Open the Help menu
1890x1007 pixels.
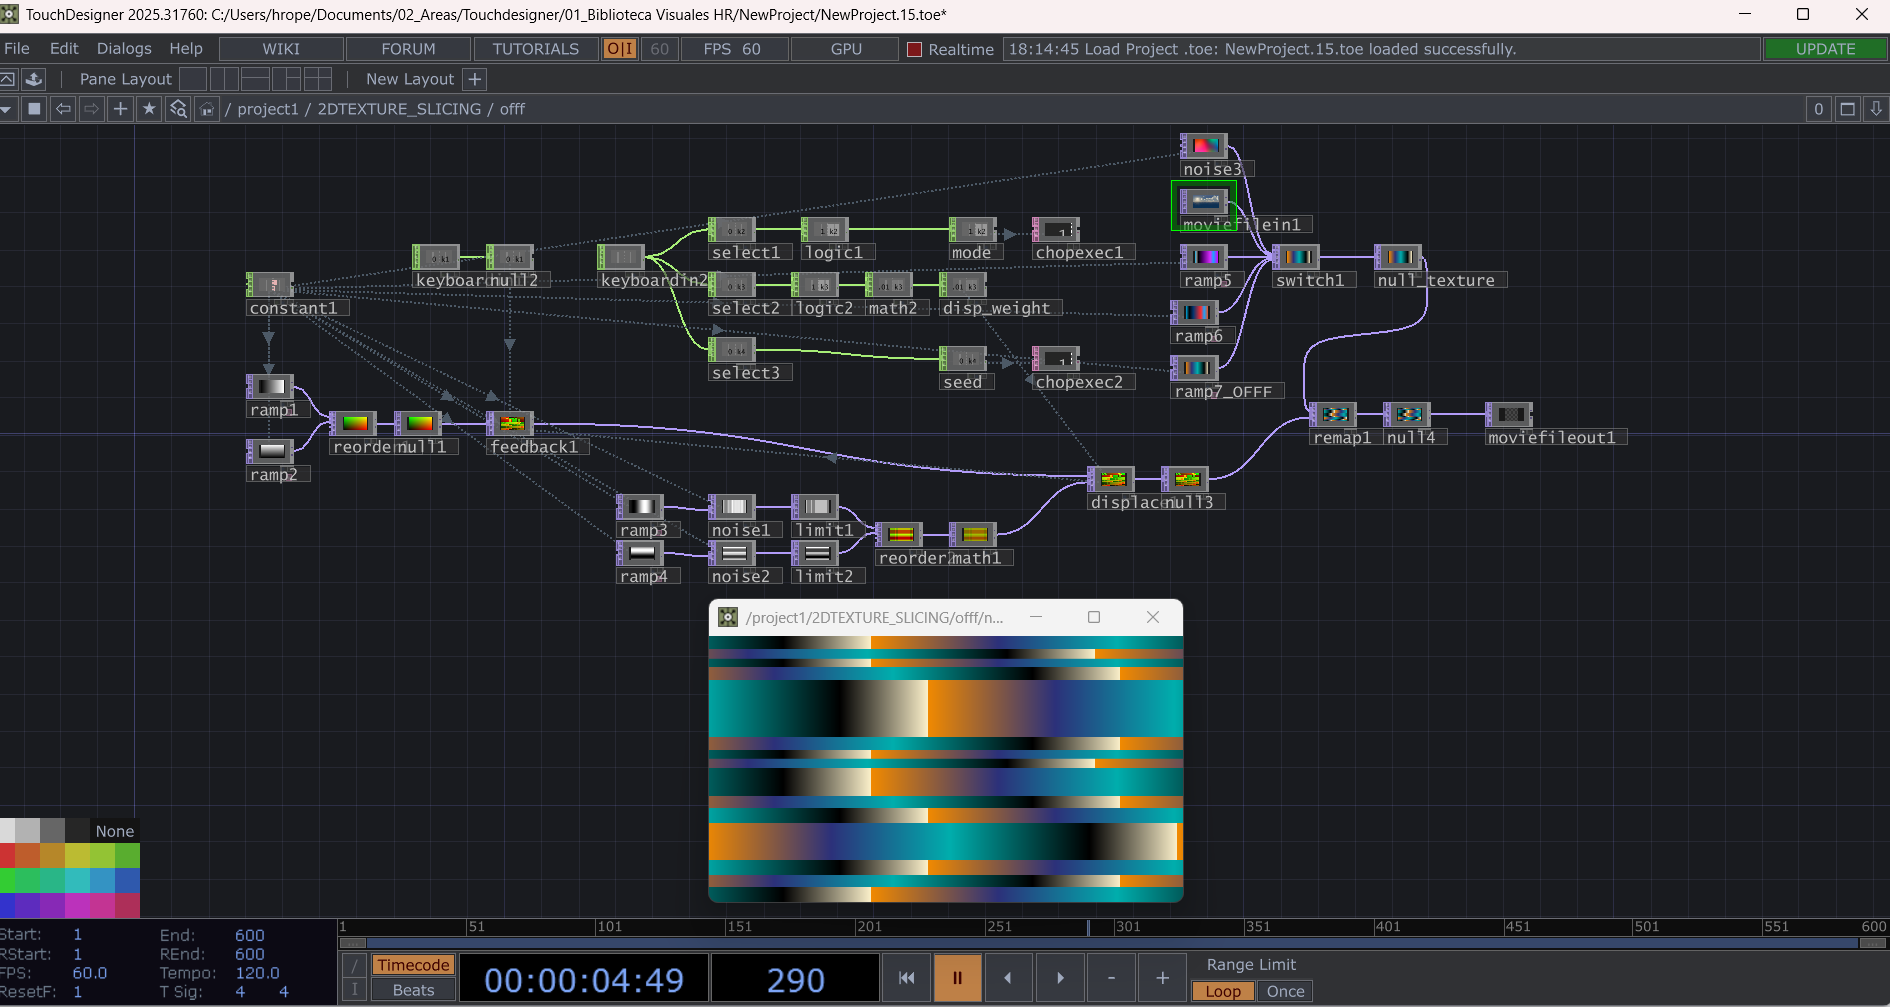186,49
